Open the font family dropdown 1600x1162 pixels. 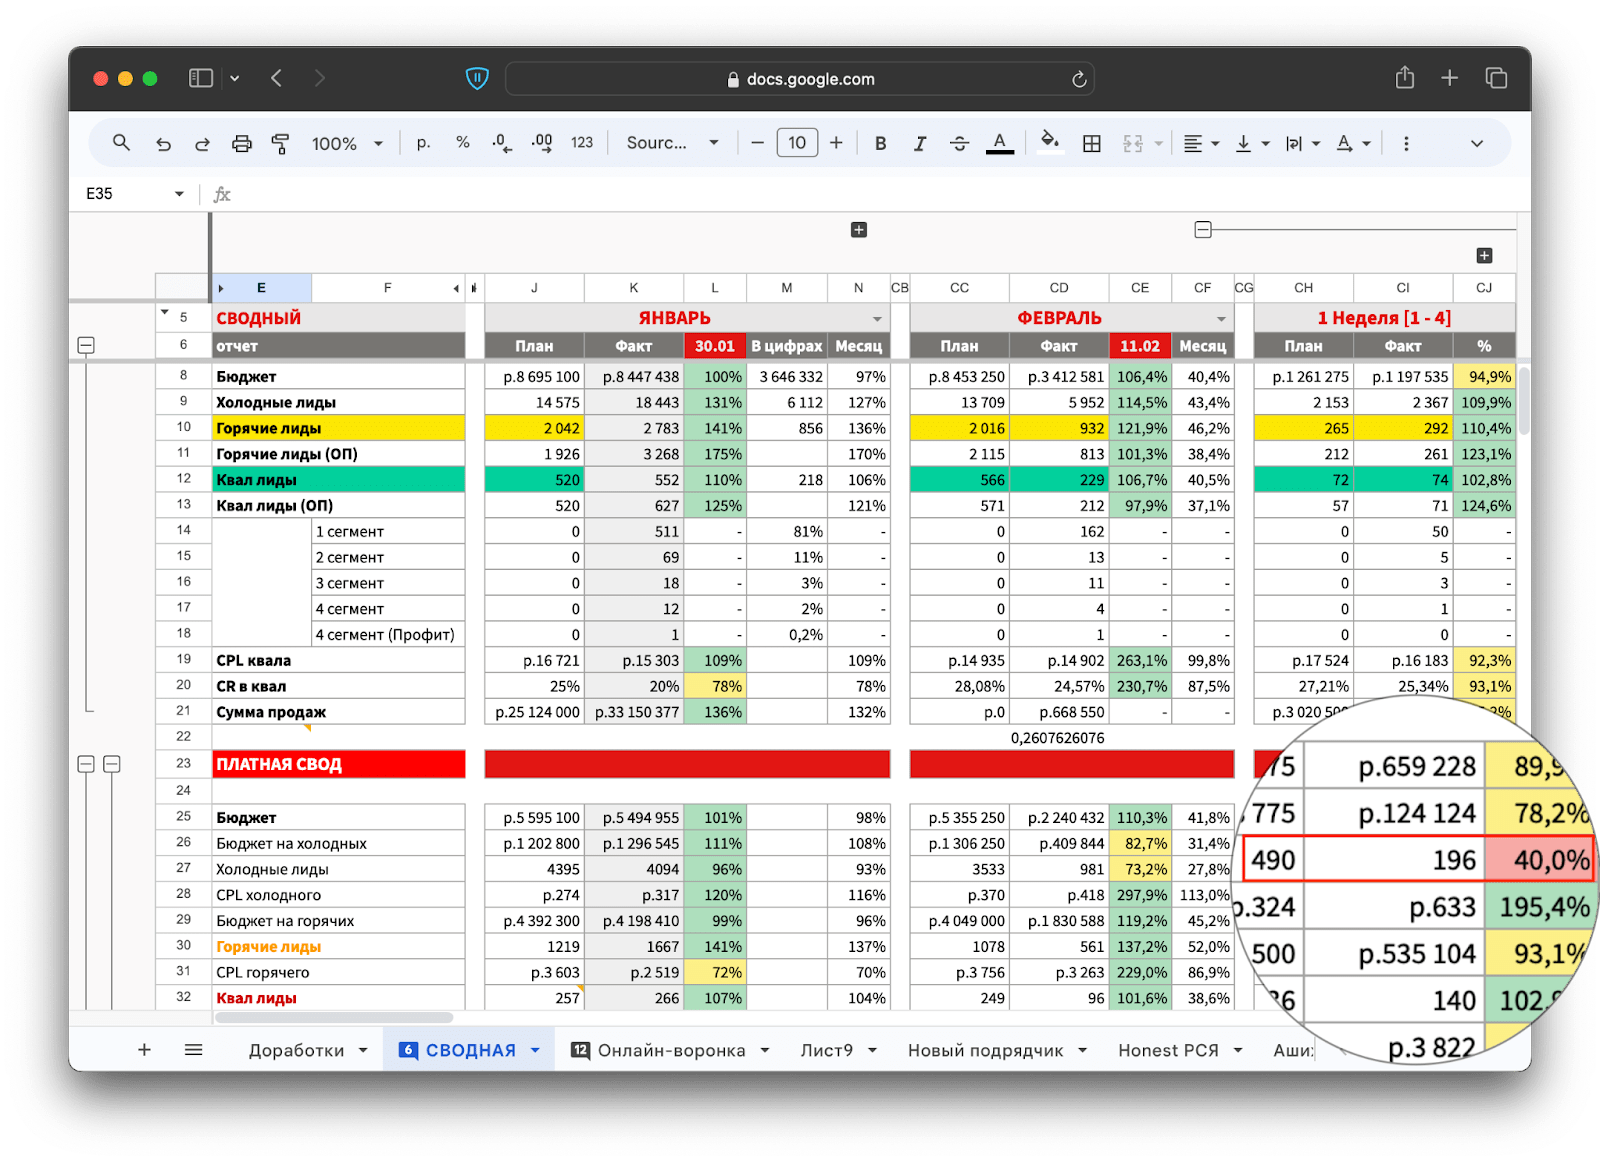pos(672,144)
